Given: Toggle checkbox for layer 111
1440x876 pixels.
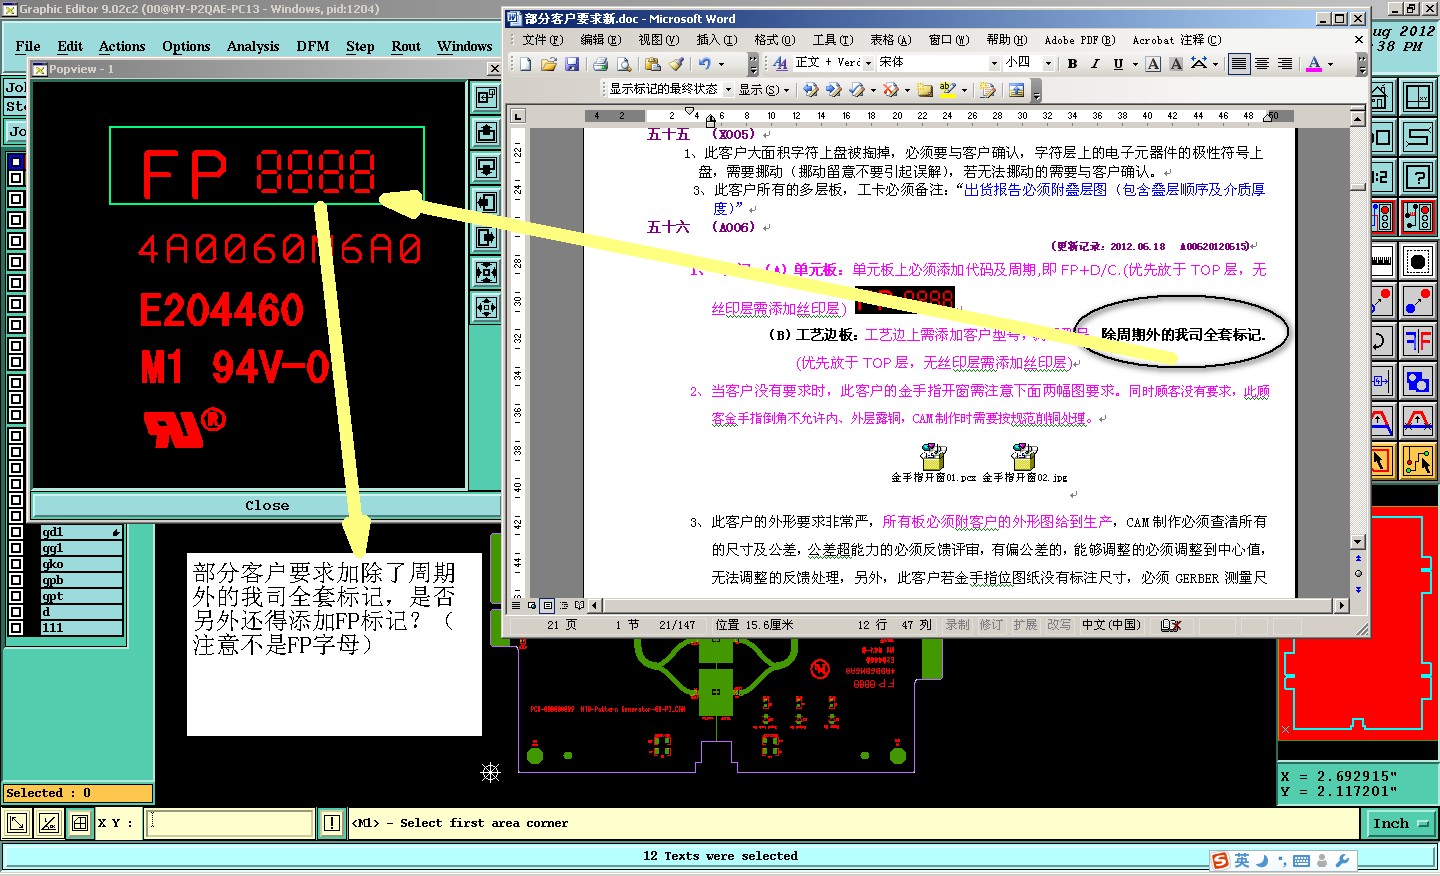Looking at the screenshot, I should [x=15, y=628].
